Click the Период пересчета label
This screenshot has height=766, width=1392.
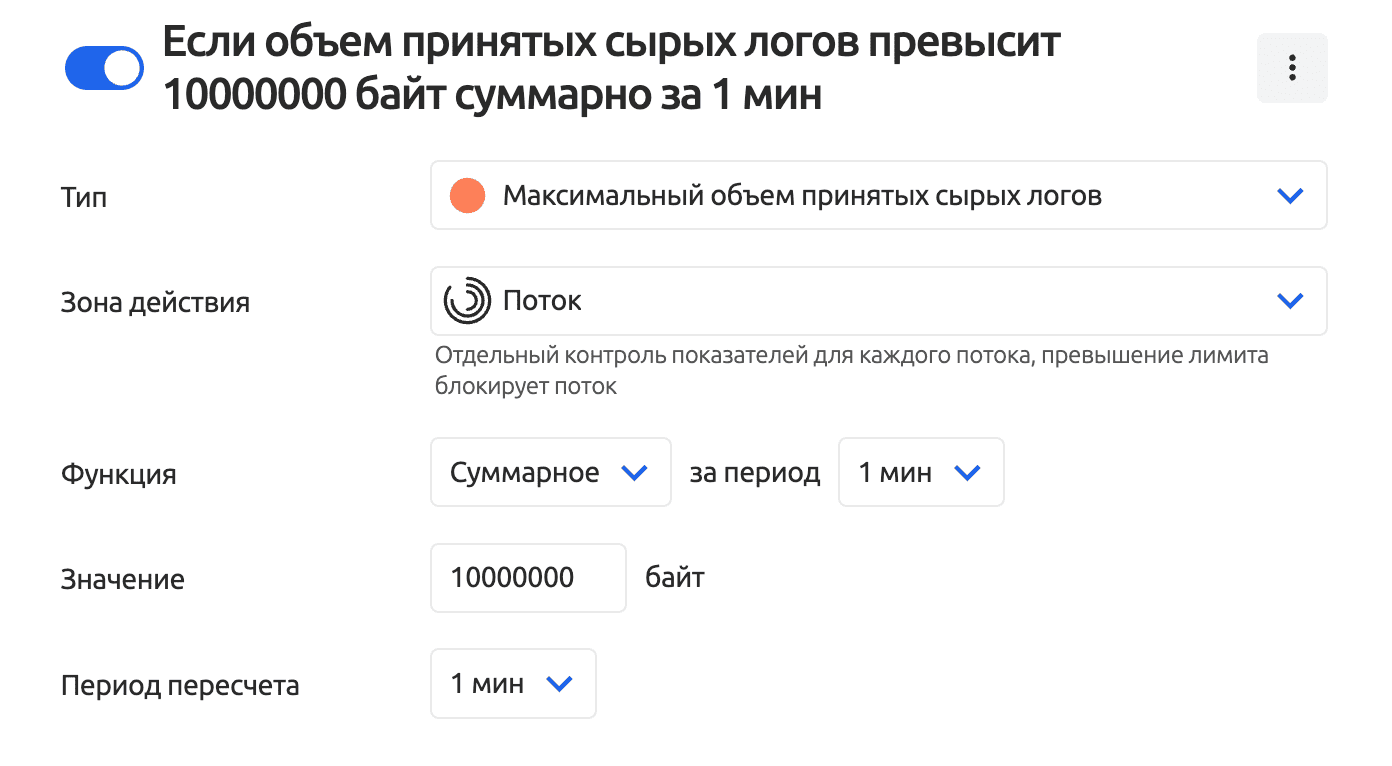(x=180, y=686)
